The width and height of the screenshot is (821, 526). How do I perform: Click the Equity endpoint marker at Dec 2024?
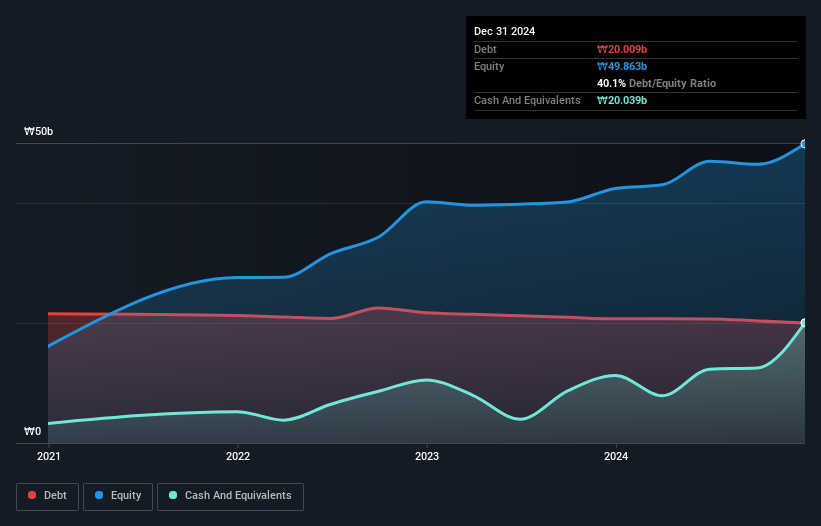coord(804,144)
